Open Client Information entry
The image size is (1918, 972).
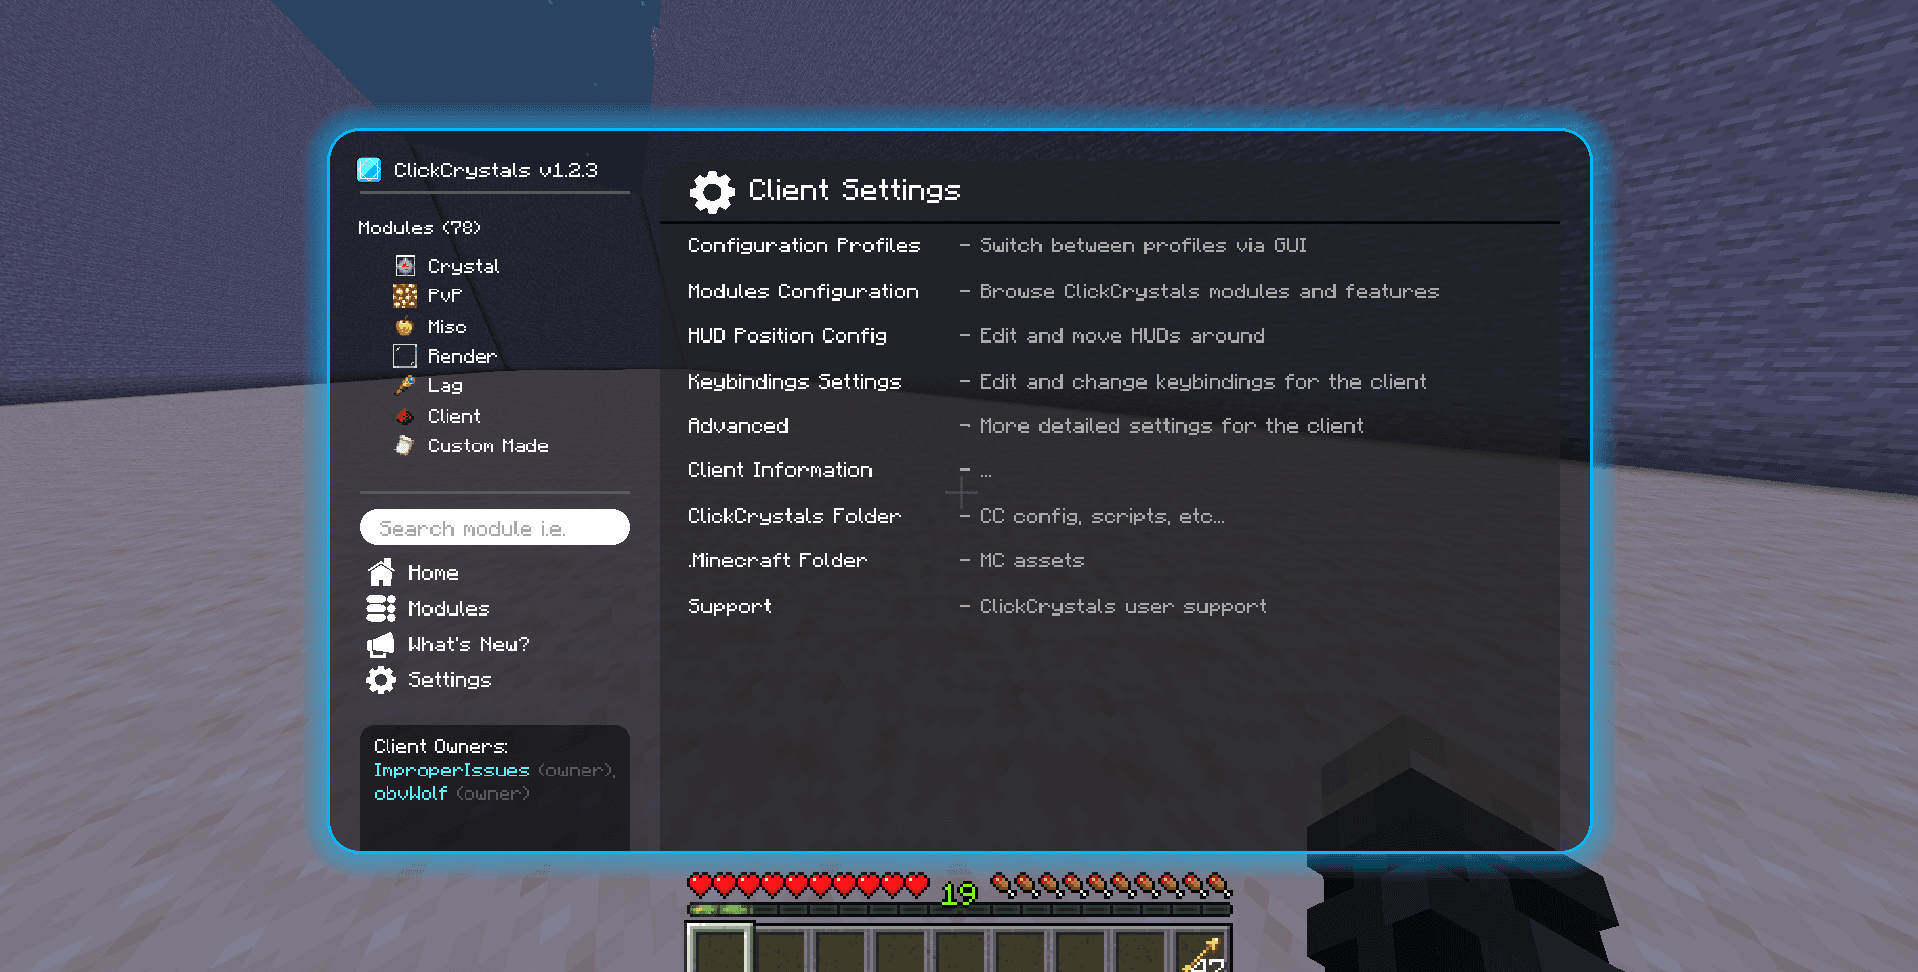click(780, 470)
